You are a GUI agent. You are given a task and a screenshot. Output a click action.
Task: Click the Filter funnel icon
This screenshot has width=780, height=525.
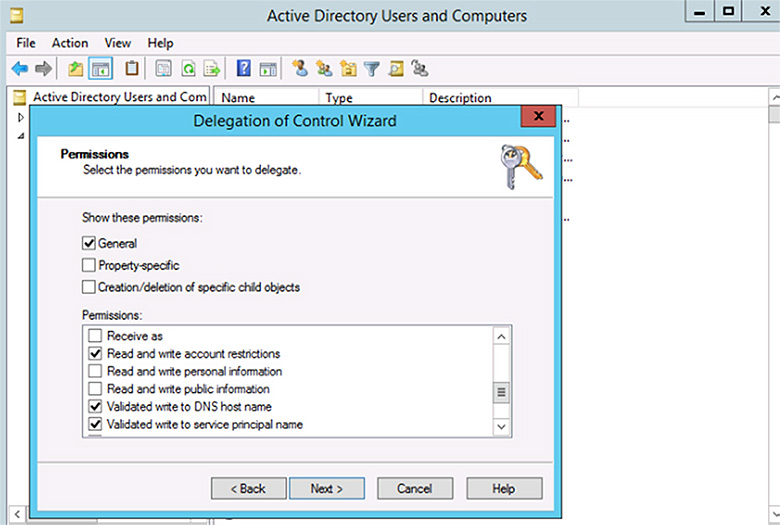372,69
